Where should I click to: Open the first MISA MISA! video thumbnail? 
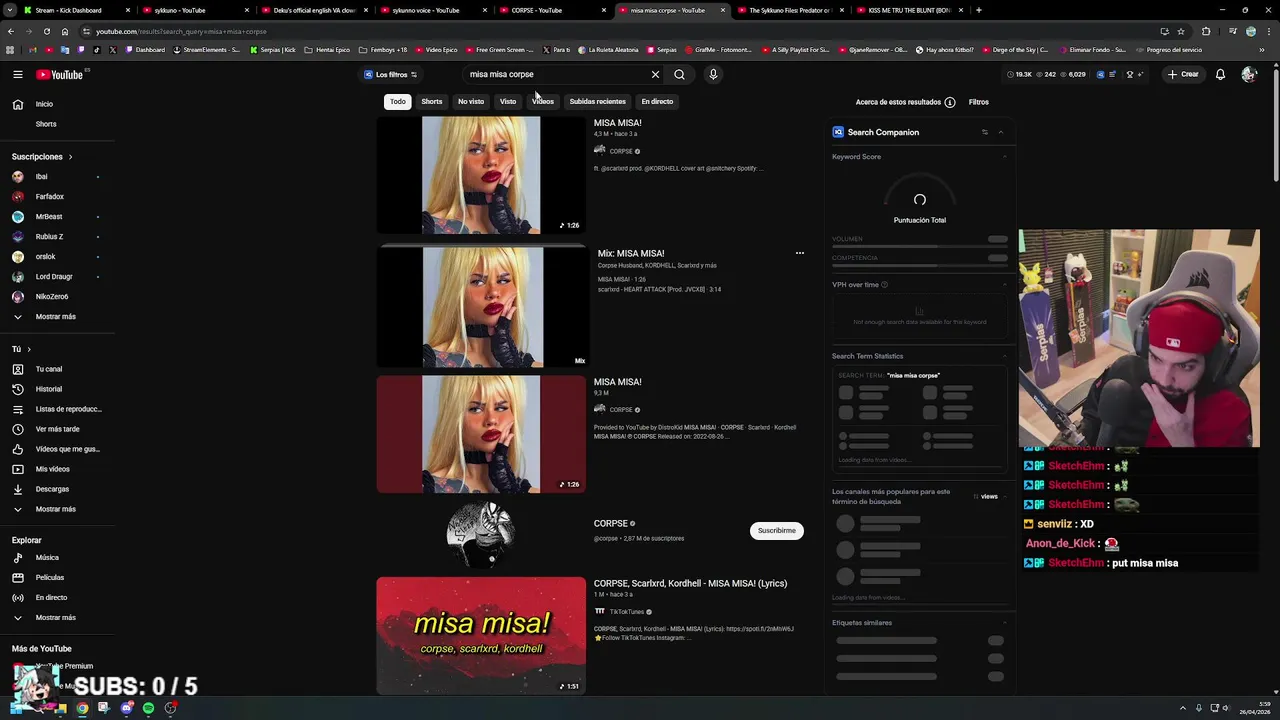coord(481,175)
